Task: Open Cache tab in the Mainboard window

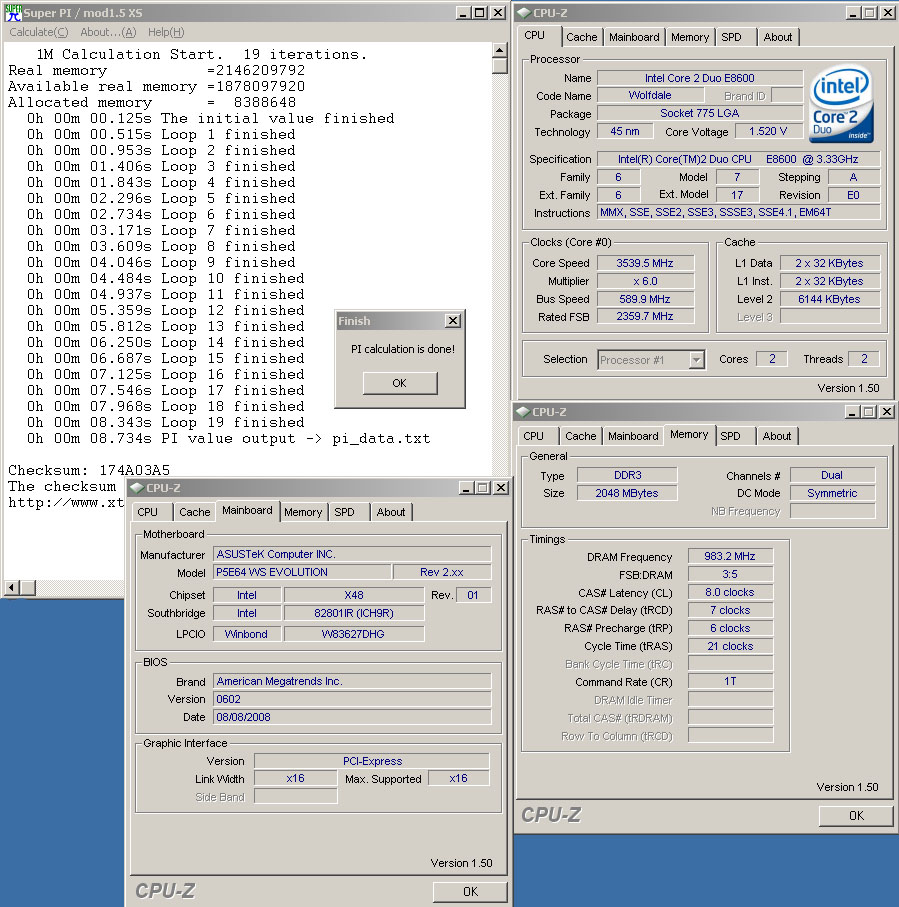Action: click(194, 512)
